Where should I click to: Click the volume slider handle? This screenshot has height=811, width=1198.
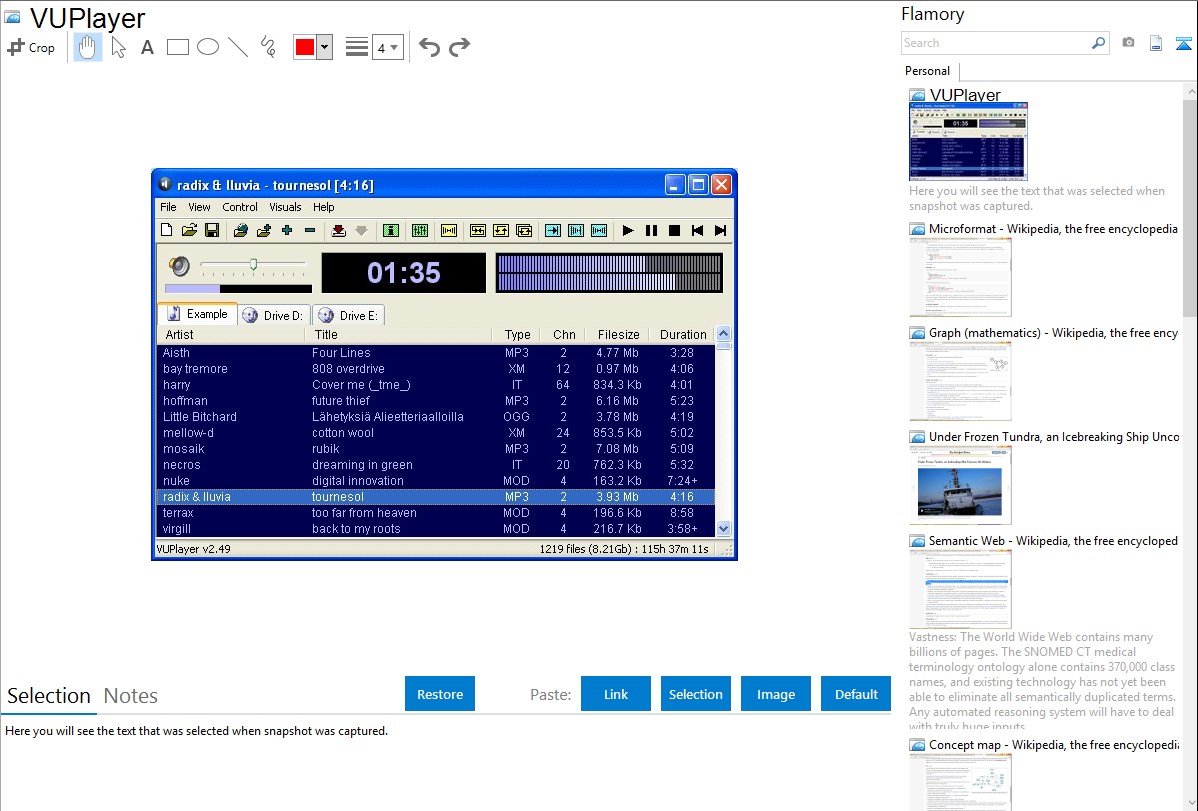coord(253,264)
